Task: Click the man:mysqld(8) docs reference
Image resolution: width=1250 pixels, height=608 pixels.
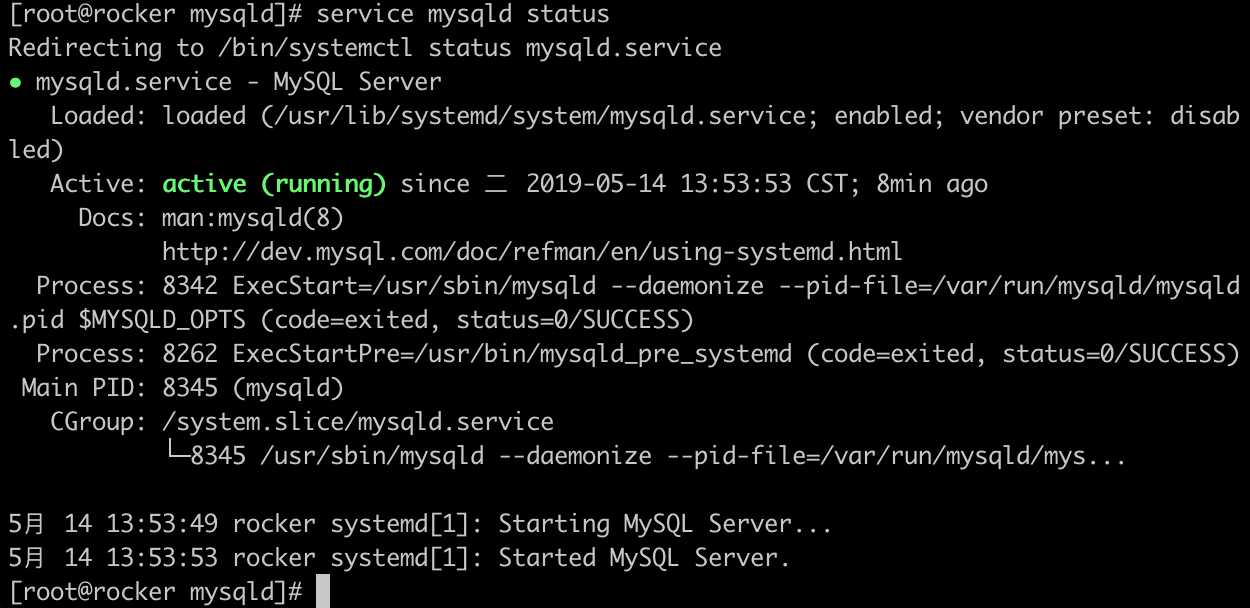Action: (253, 218)
